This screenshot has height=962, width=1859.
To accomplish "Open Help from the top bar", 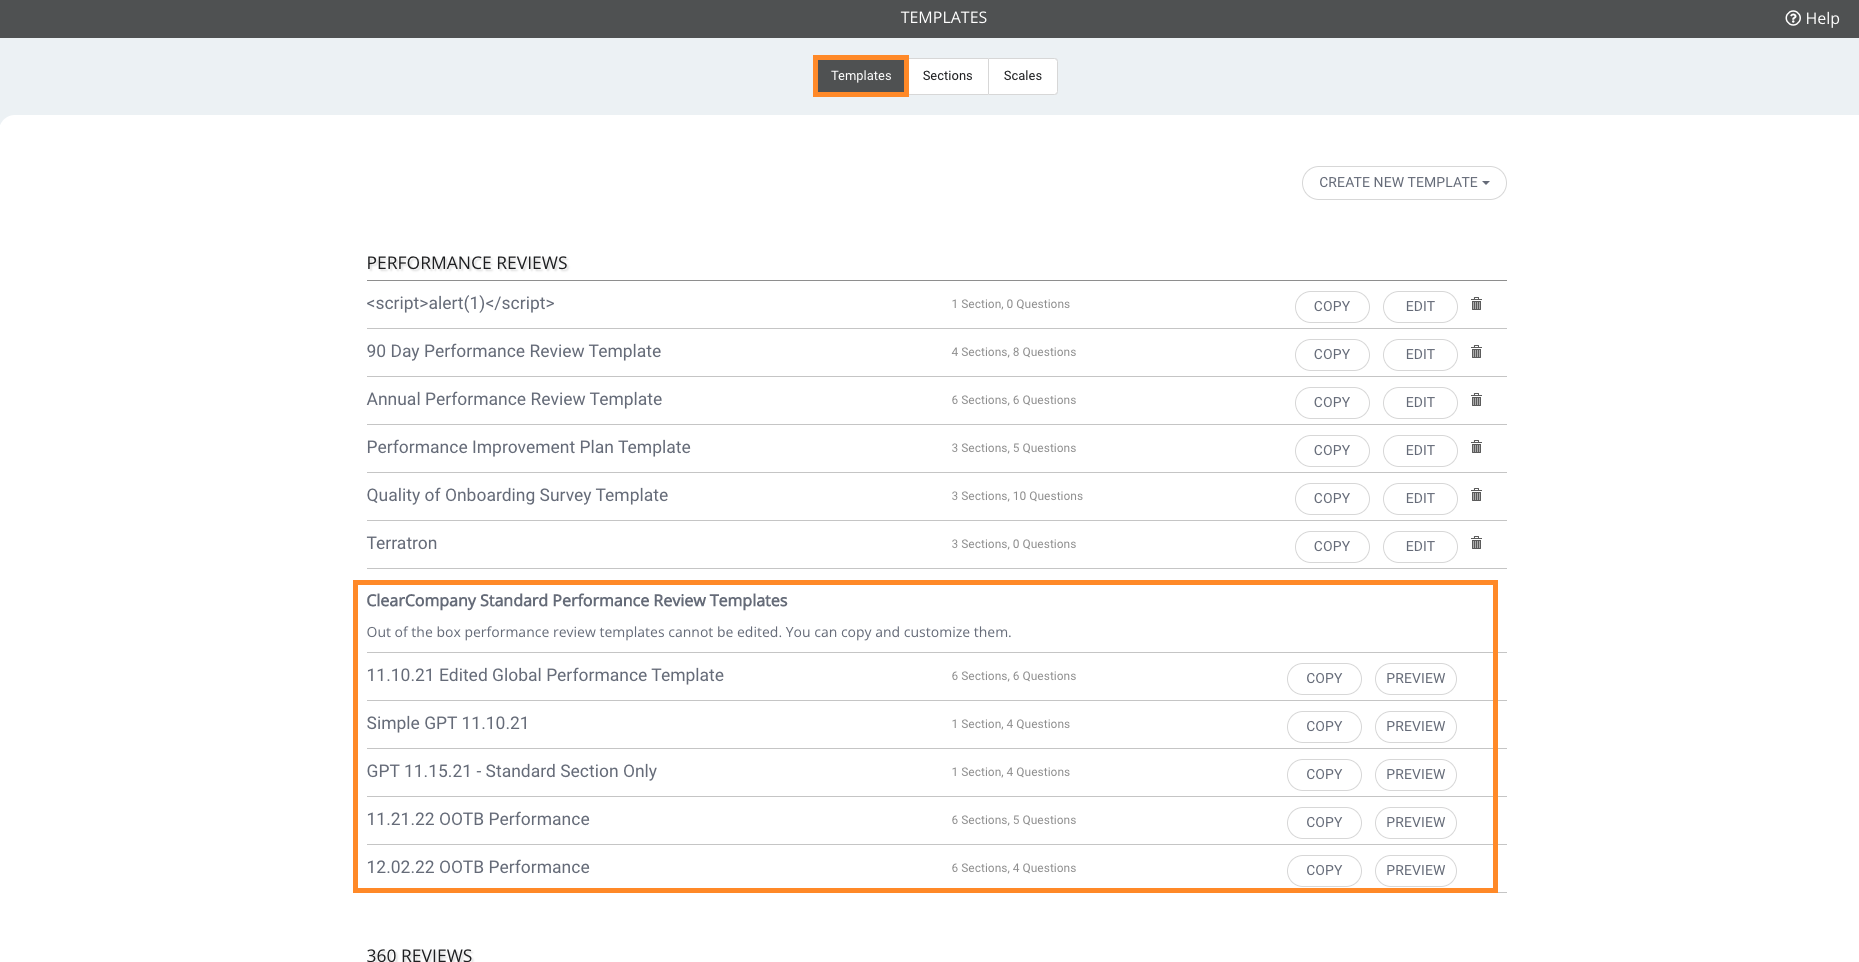I will [1812, 18].
